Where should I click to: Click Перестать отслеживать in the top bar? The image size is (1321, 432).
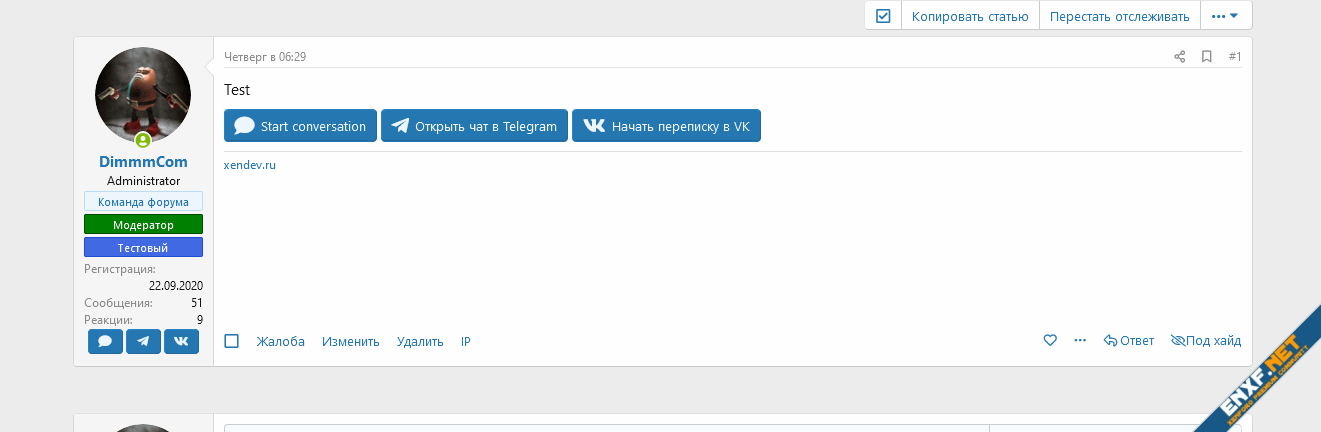point(1119,16)
